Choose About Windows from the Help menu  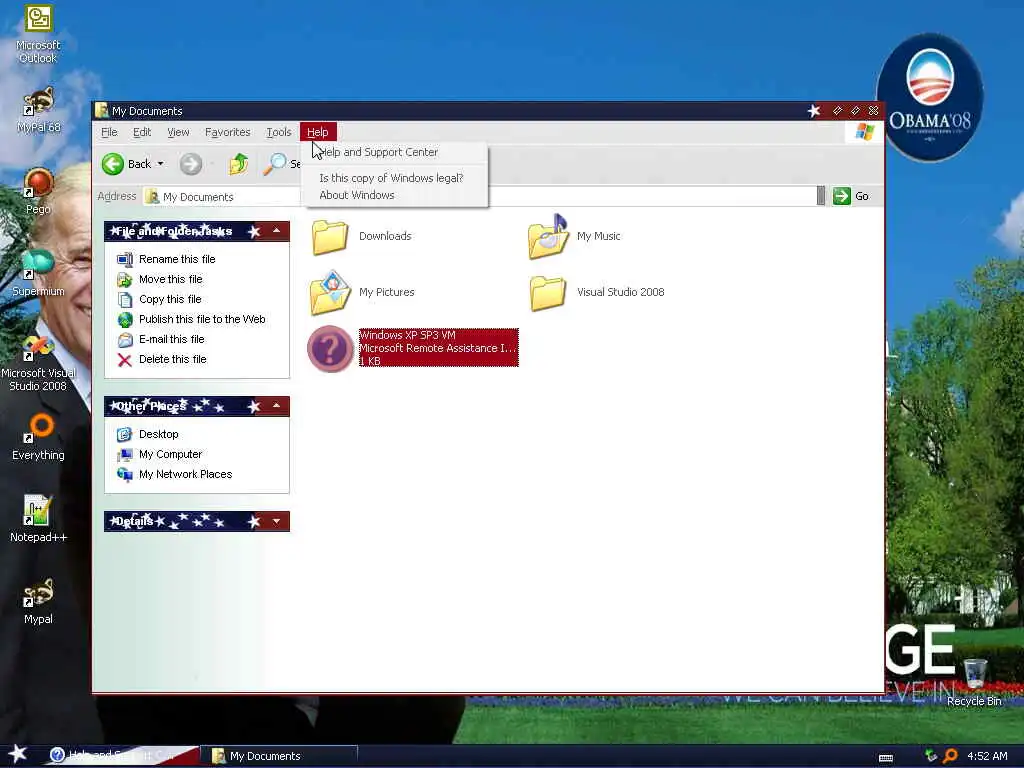(x=394, y=195)
